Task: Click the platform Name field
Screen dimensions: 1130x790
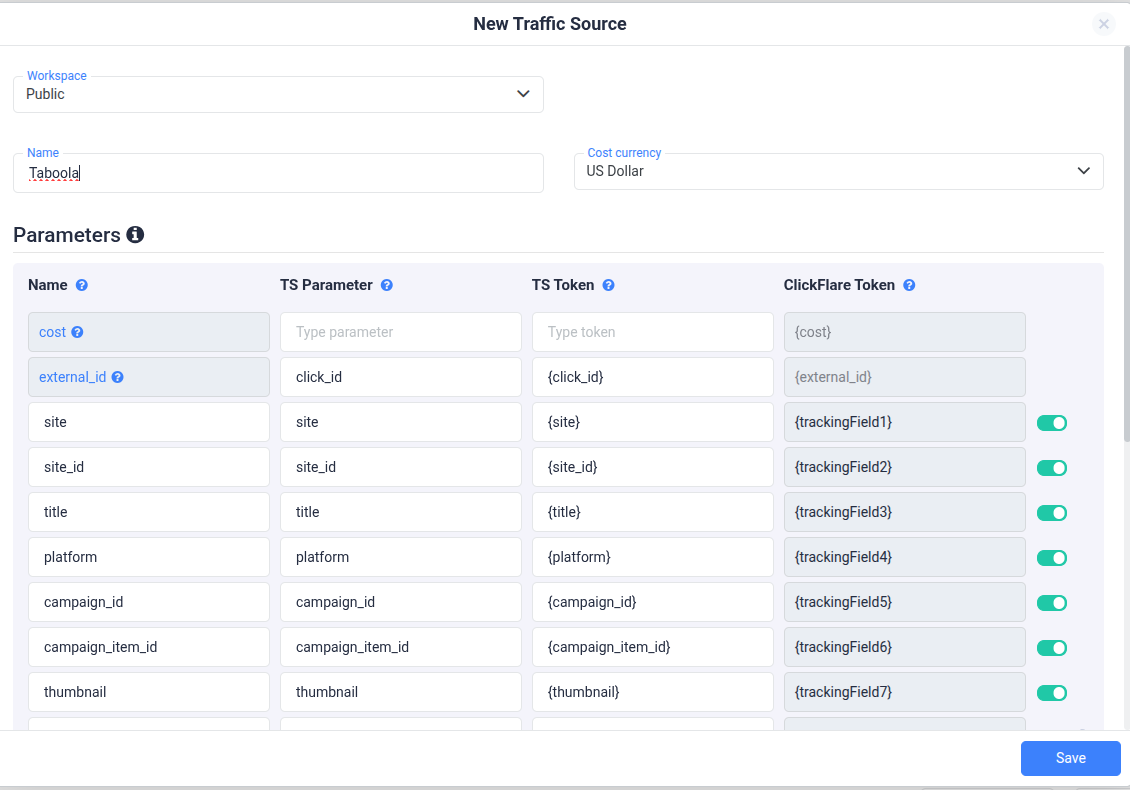Action: [149, 556]
